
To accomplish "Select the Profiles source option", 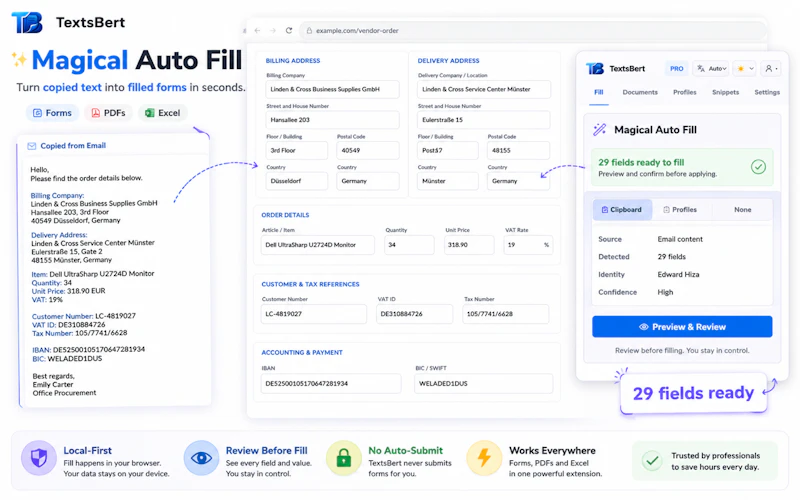I will pos(680,210).
